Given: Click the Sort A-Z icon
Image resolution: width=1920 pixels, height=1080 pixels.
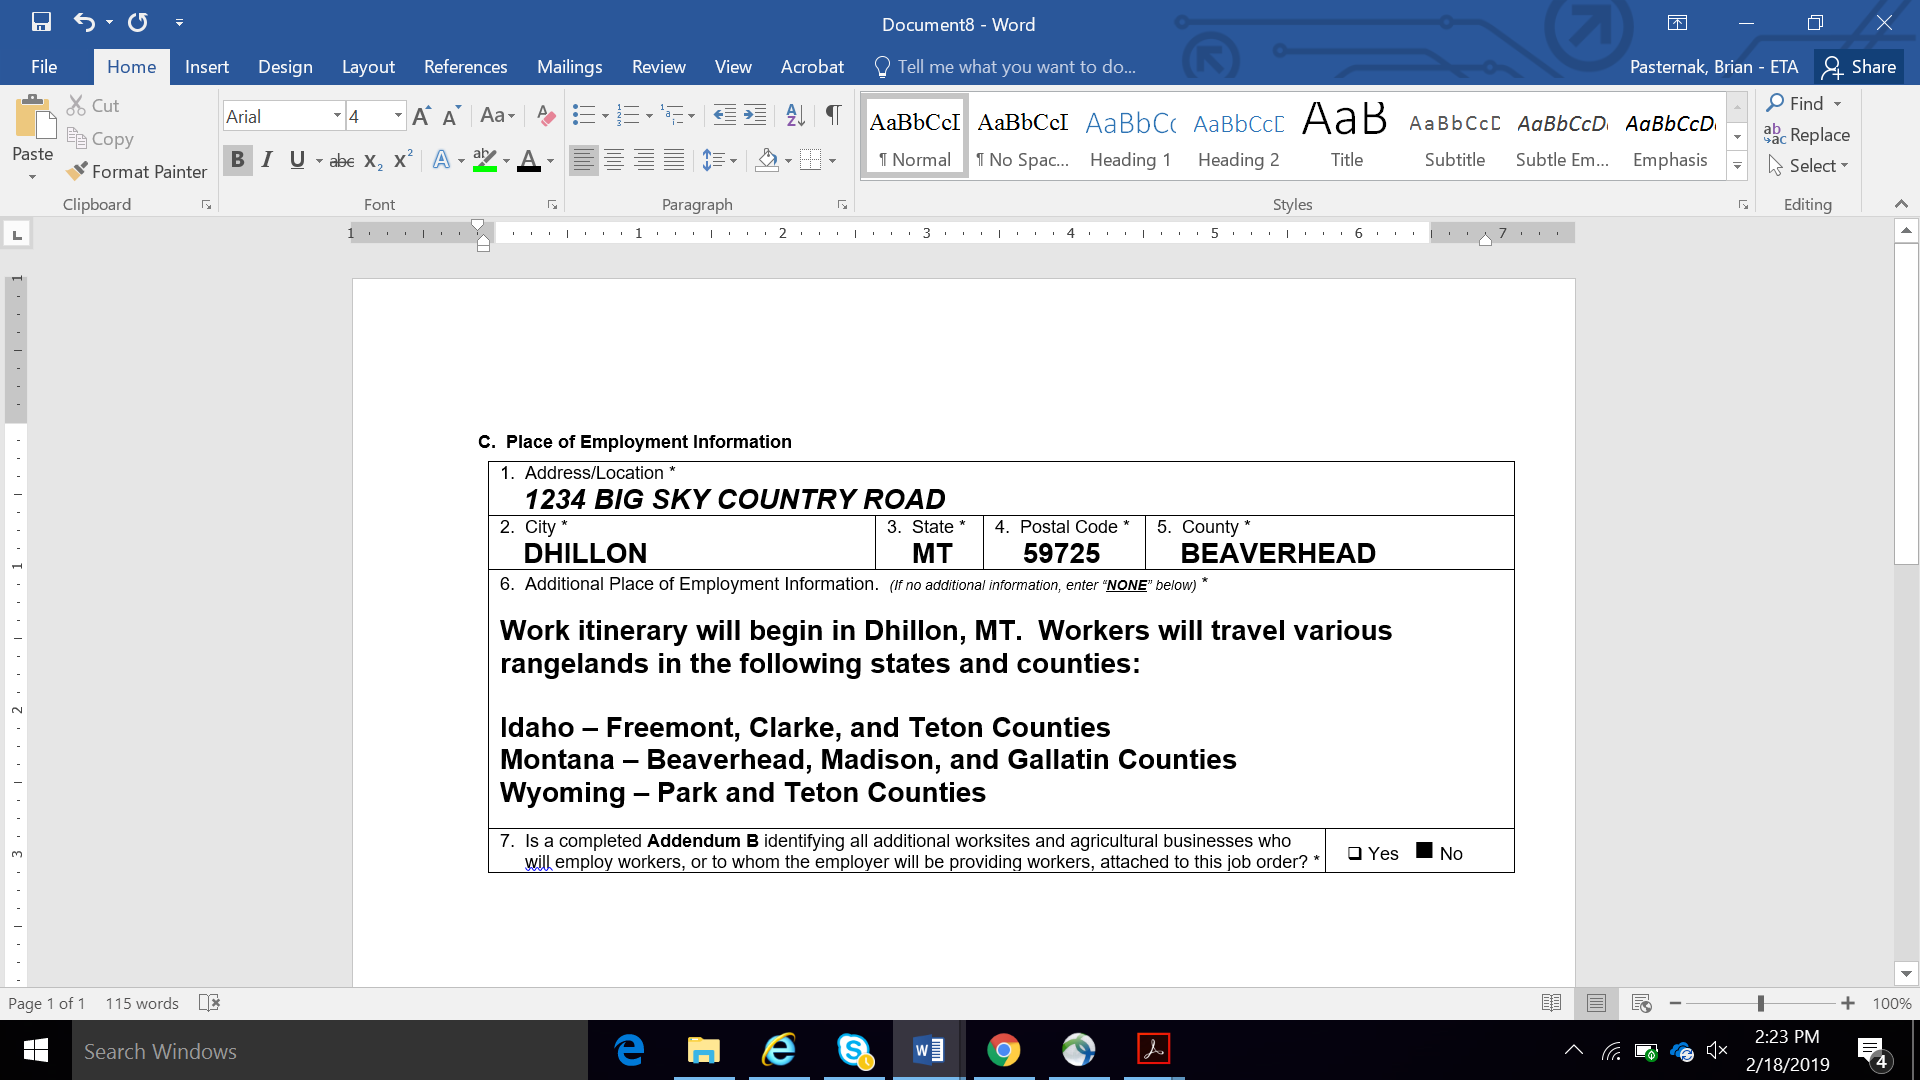Looking at the screenshot, I should pyautogui.click(x=795, y=116).
